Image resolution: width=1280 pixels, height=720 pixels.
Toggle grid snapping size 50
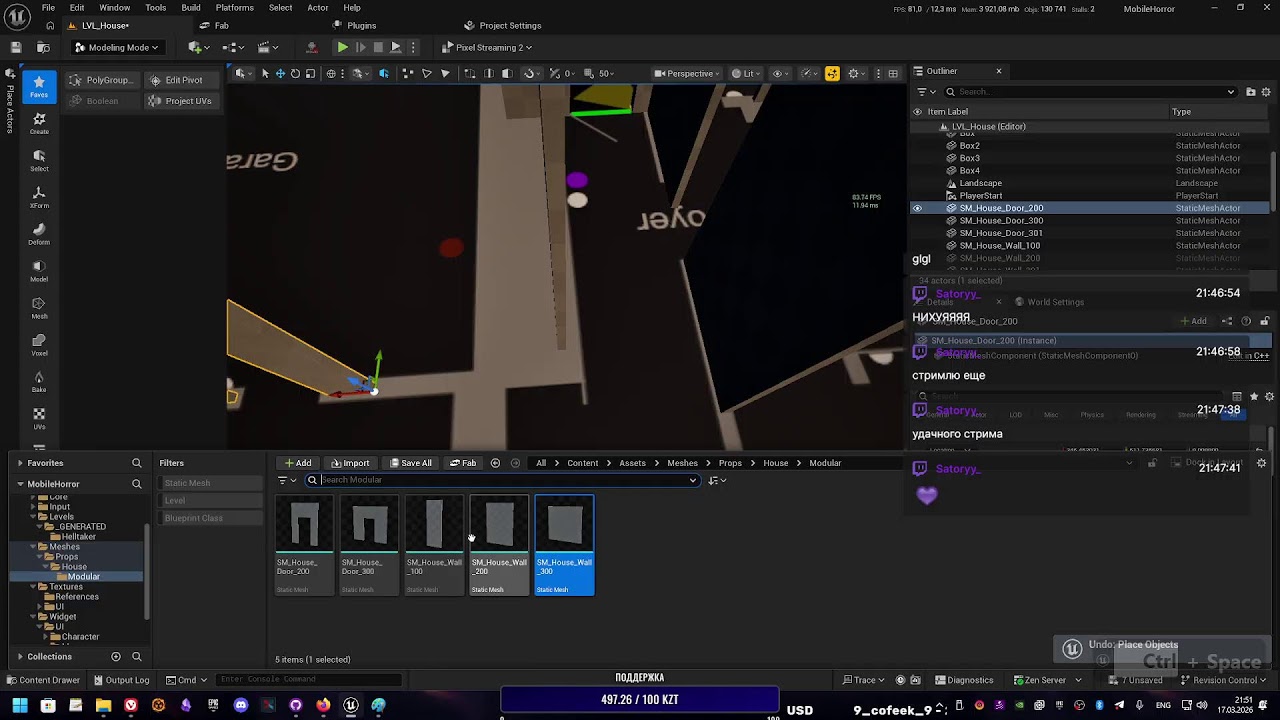tap(604, 73)
